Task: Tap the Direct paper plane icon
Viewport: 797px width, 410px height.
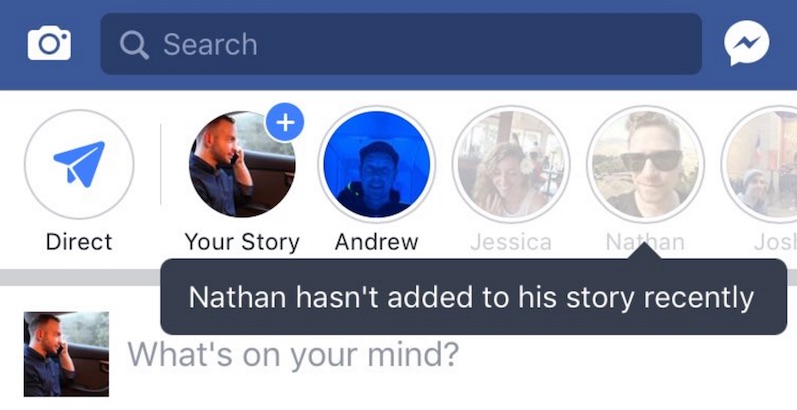Action: (79, 164)
